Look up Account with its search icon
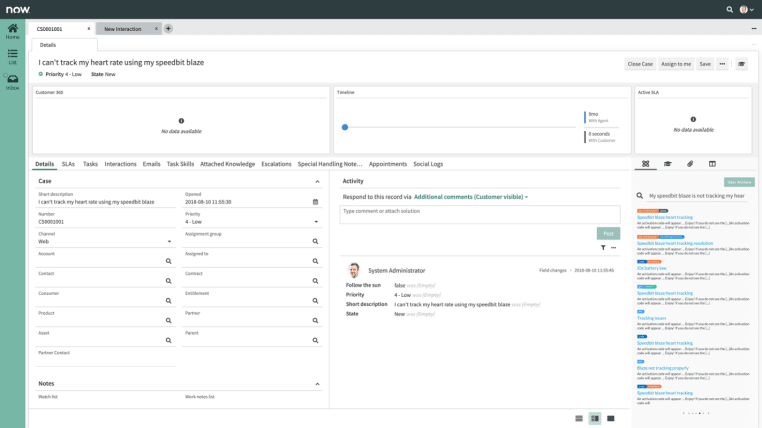Viewport: 762px width, 428px height. tap(169, 261)
